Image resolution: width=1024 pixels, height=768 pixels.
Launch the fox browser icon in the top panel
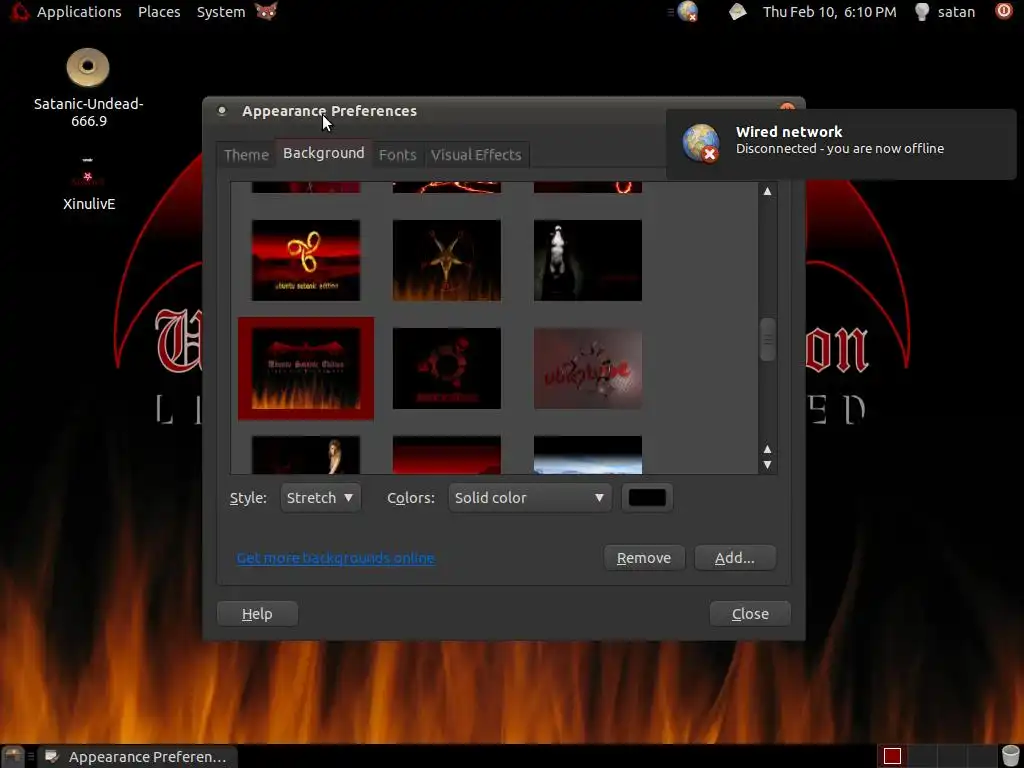(266, 11)
